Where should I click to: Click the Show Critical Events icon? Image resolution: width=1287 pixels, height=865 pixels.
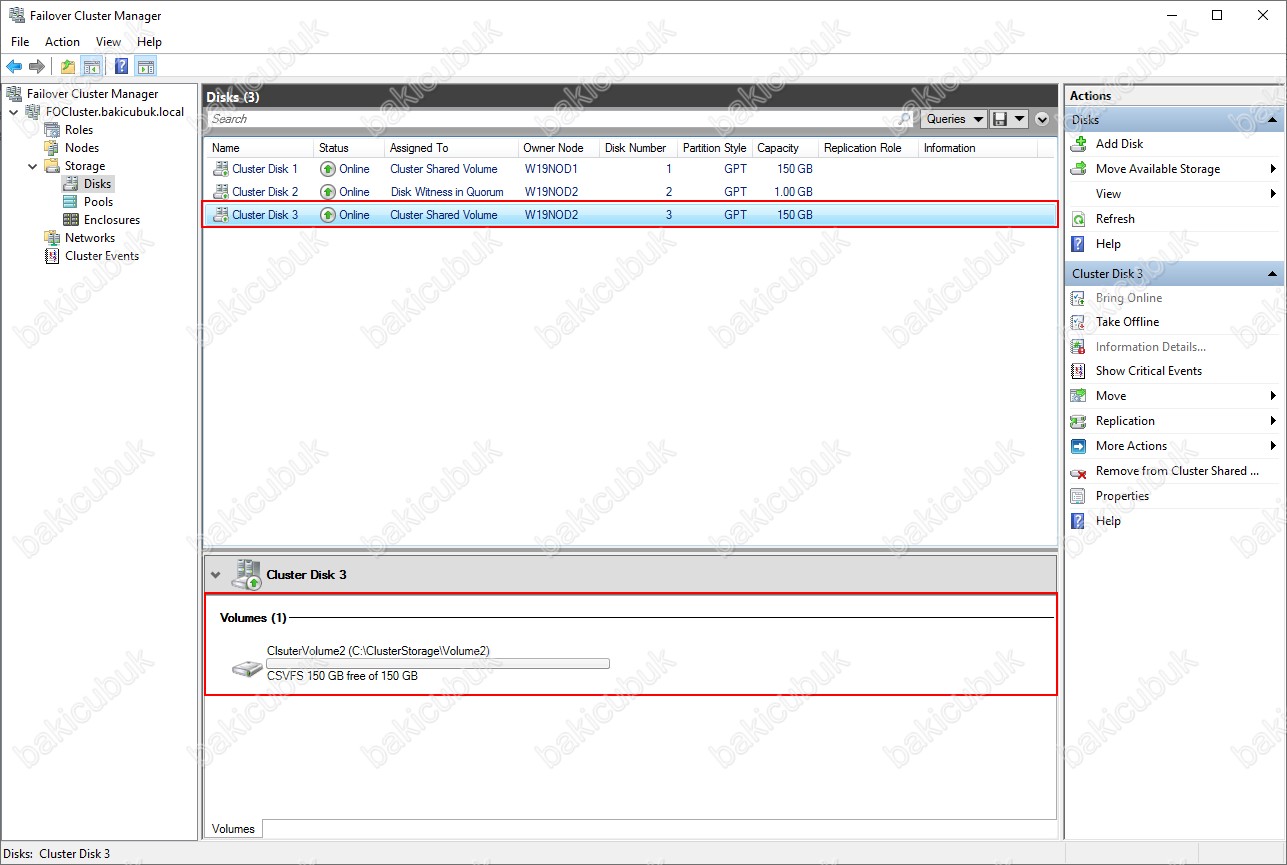click(x=1078, y=371)
